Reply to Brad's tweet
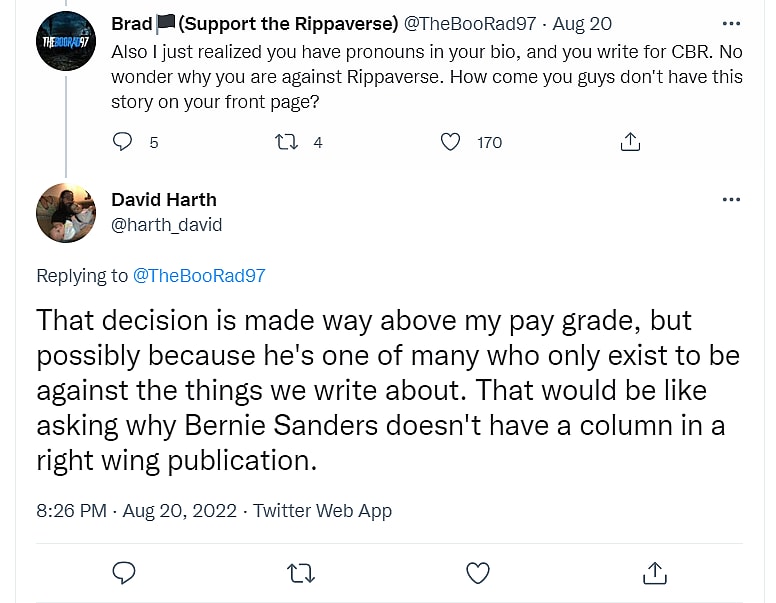Screen dimensions: 776x603 point(123,142)
